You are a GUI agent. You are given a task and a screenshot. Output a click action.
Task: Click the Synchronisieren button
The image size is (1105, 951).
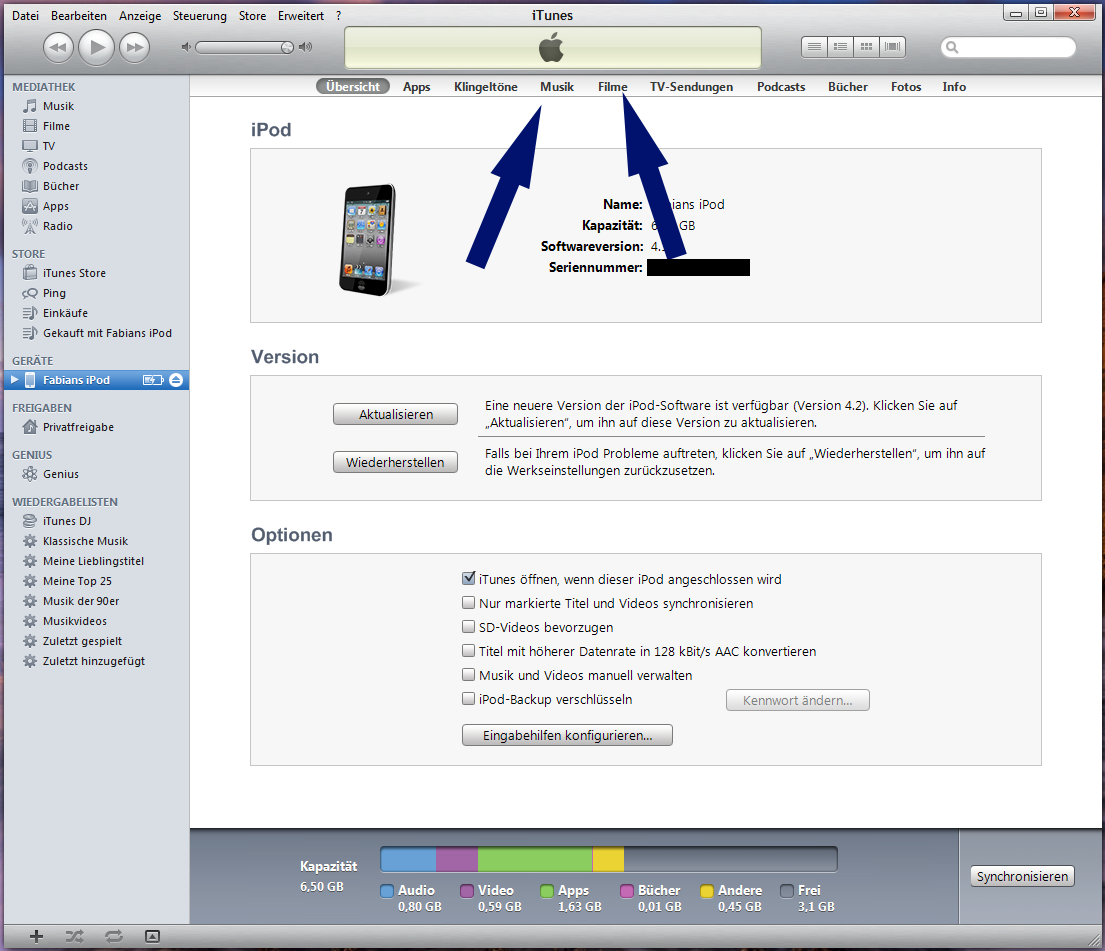[1022, 876]
